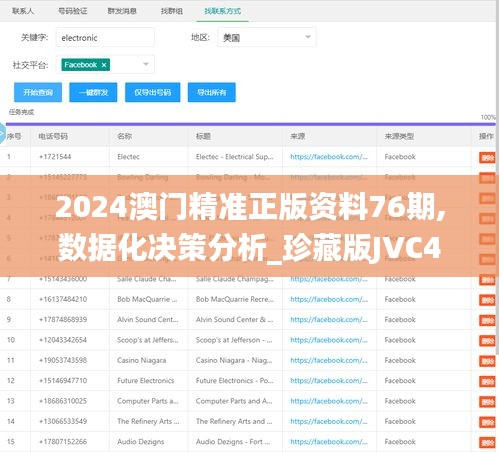Delete the Alvin Sound Center row
The height and width of the screenshot is (452, 499).
point(487,320)
